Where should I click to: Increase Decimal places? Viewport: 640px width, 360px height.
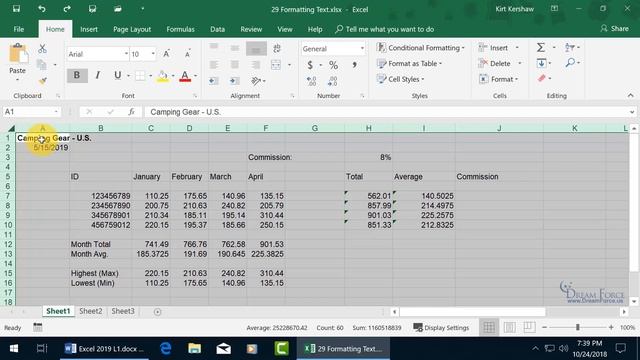pyautogui.click(x=311, y=81)
